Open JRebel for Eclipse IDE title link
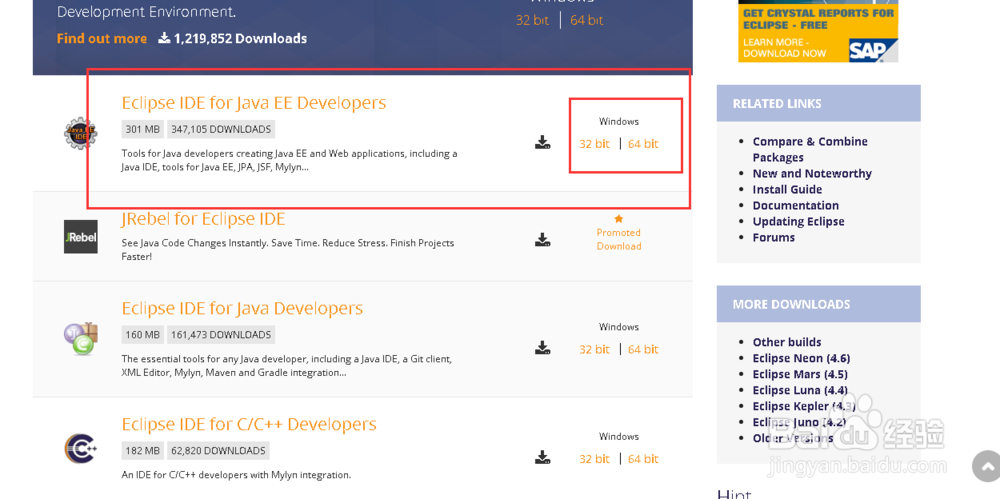This screenshot has height=499, width=1000. pos(203,219)
